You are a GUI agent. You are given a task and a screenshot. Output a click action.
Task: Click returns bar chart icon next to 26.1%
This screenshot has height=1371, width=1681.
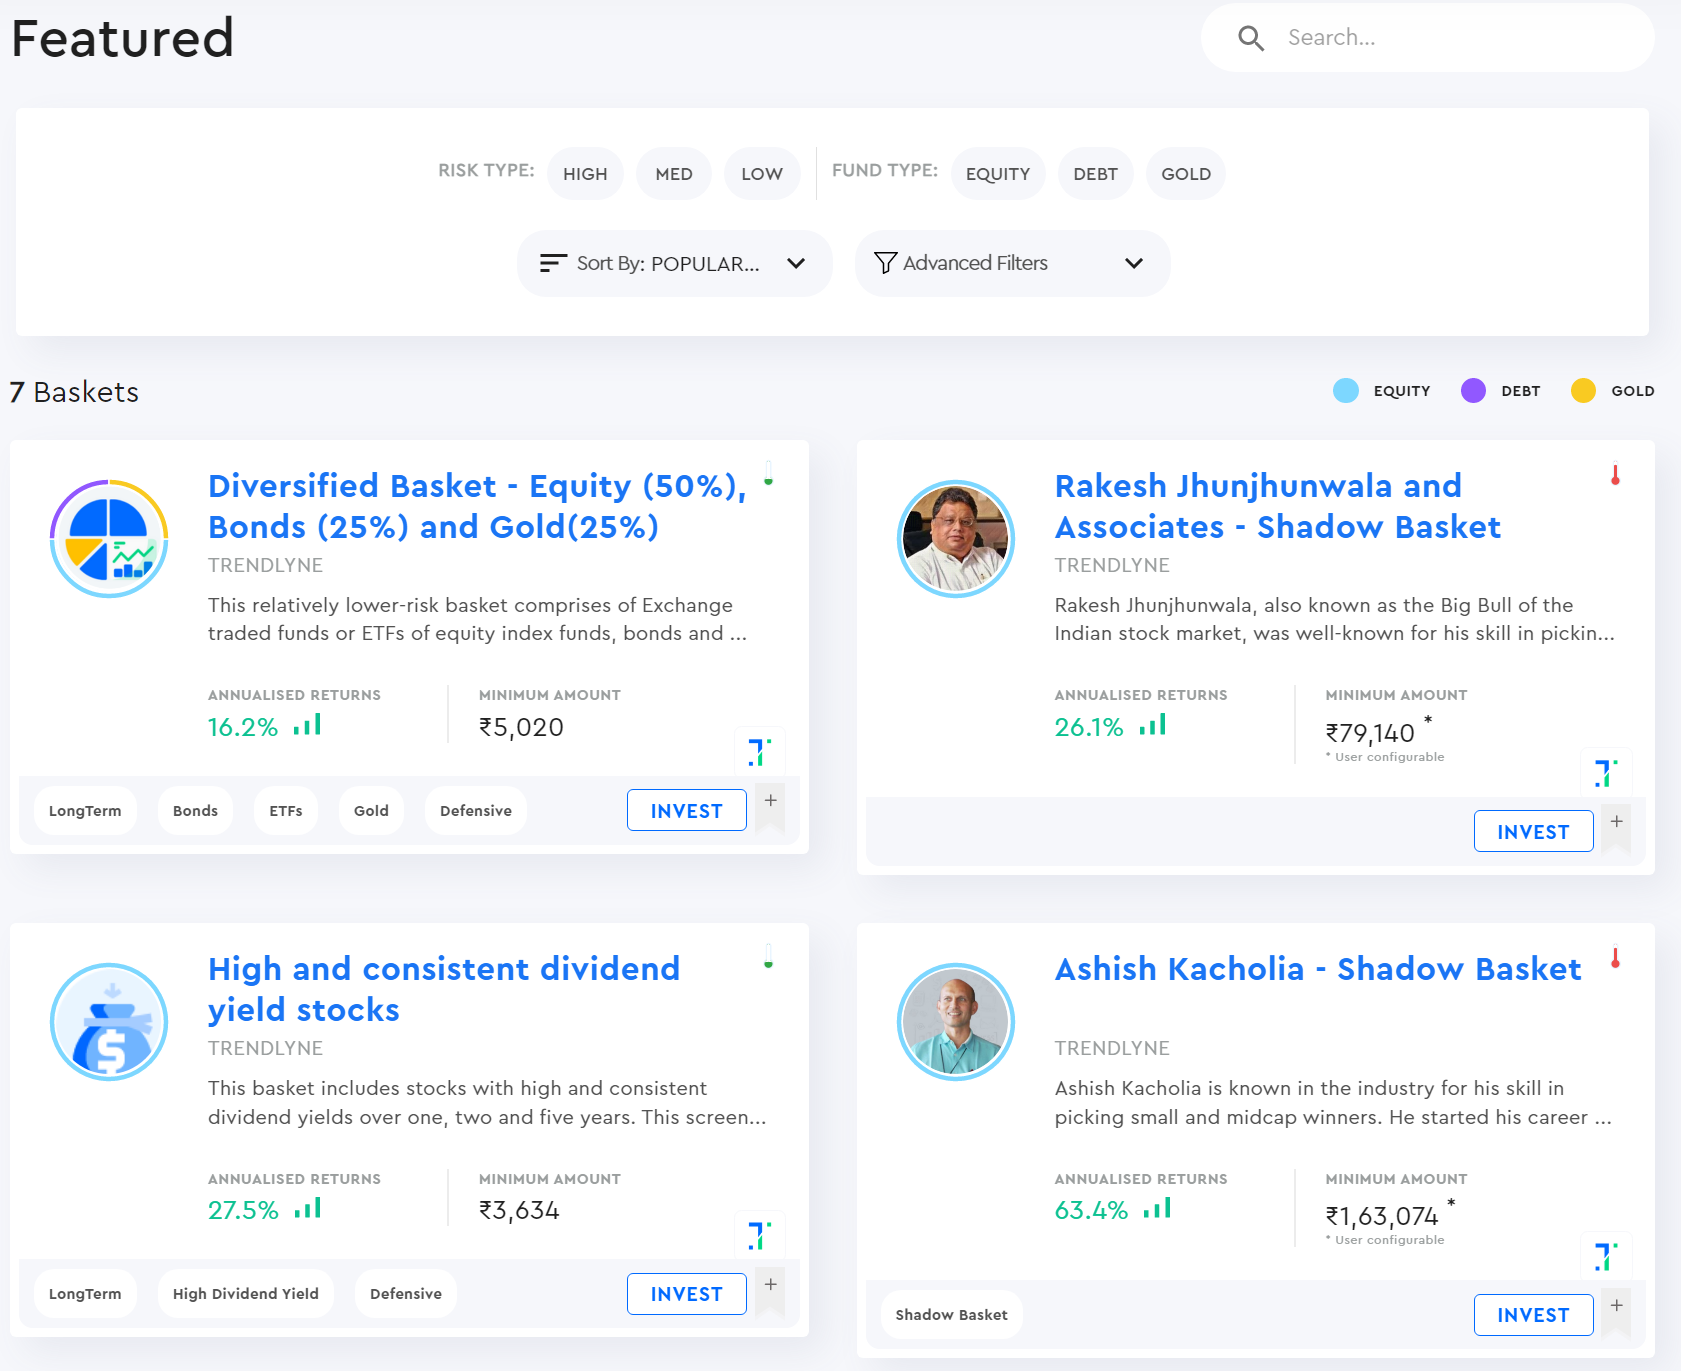click(x=1153, y=724)
